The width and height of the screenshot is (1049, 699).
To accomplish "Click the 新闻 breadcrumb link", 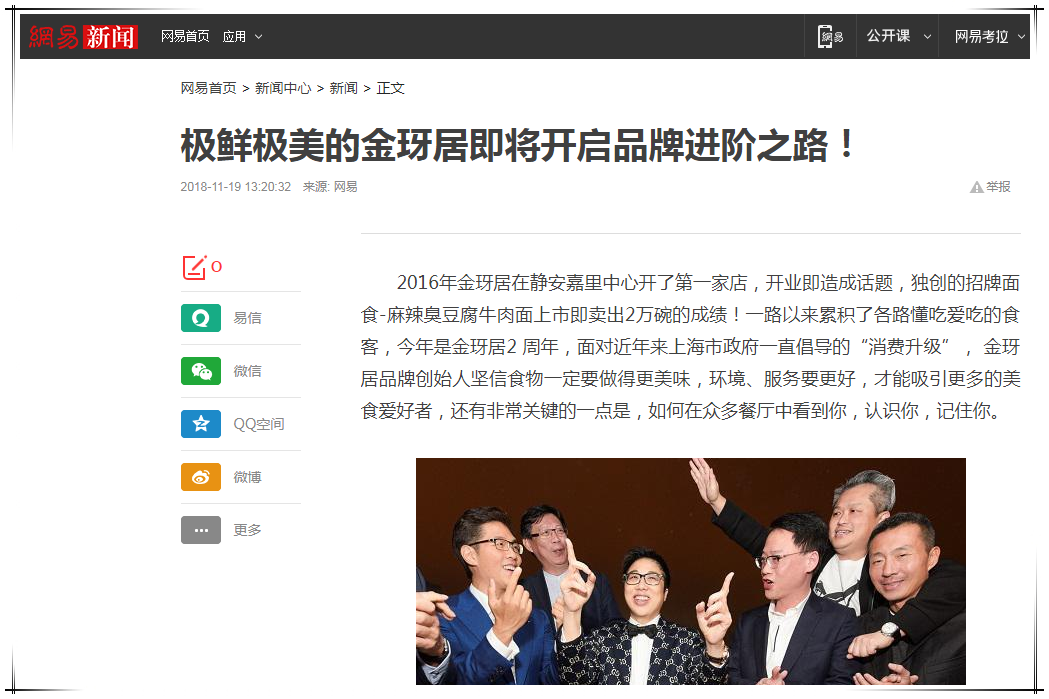I will click(x=343, y=88).
